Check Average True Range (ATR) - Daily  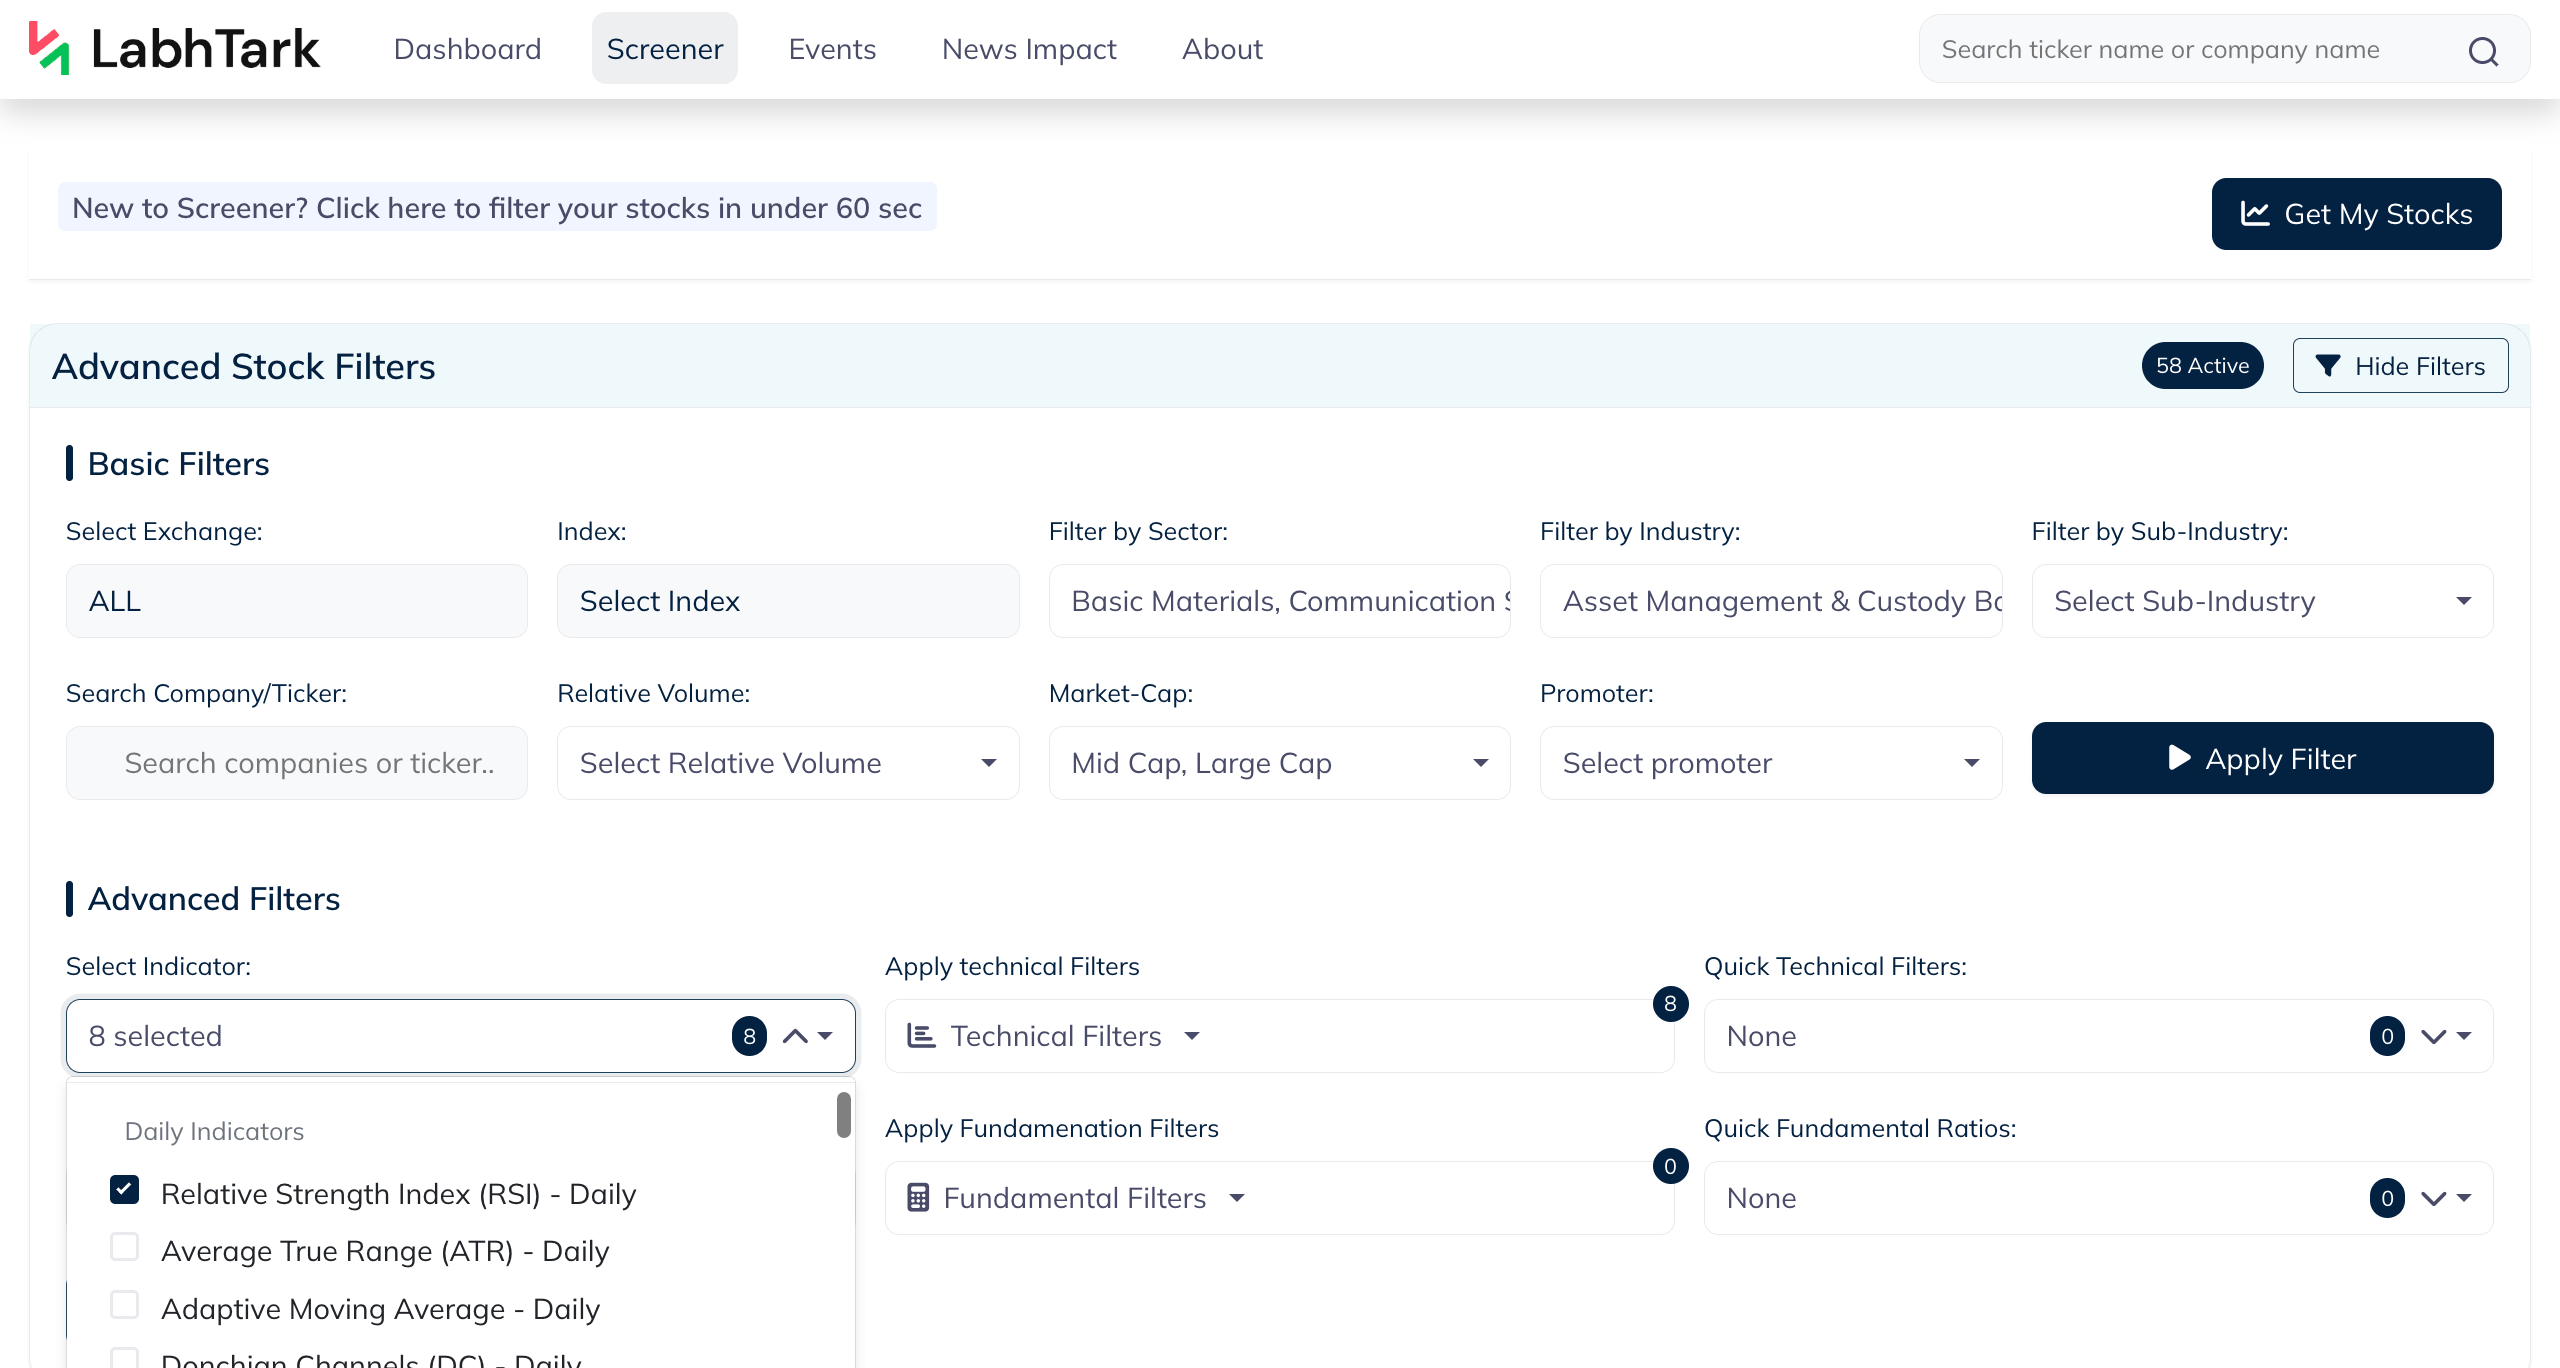124,1248
